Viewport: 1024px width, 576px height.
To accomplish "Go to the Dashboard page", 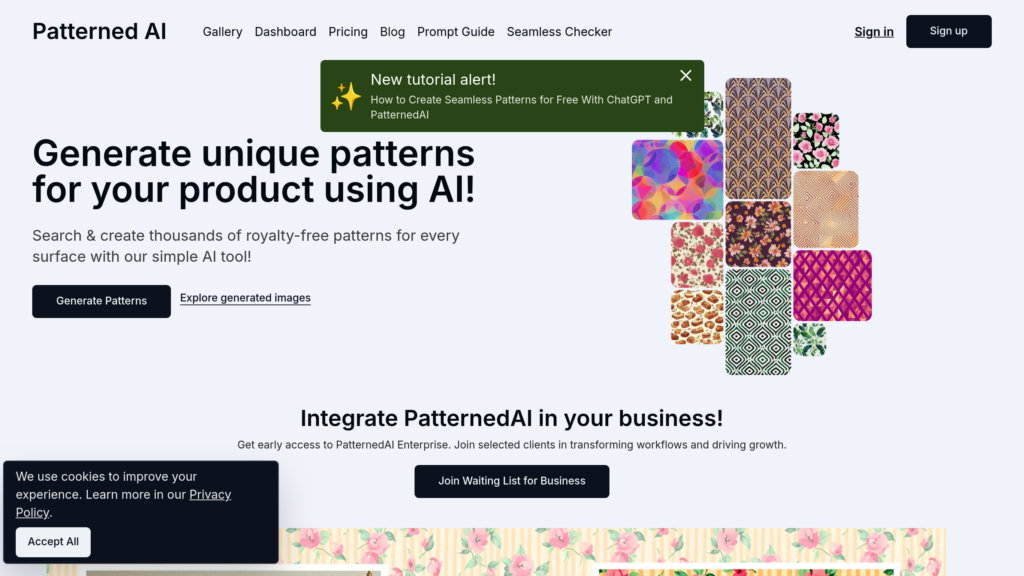I will (x=285, y=32).
